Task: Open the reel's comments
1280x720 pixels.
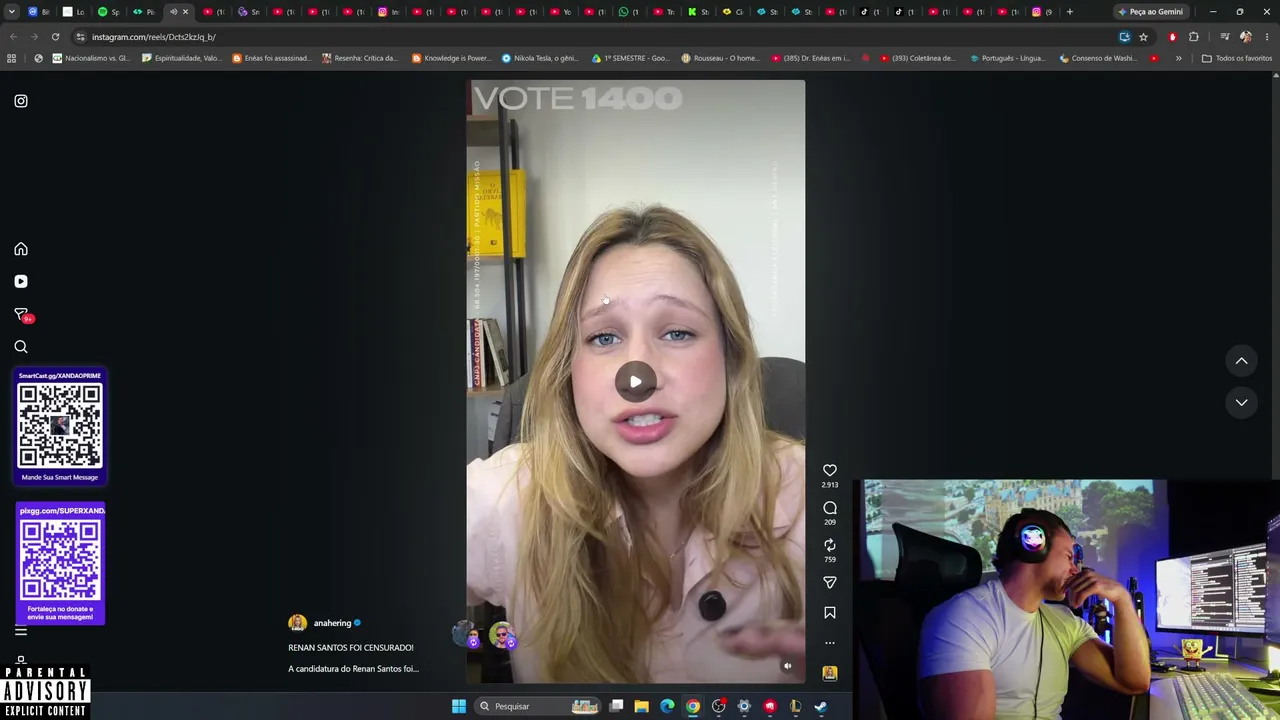Action: pyautogui.click(x=830, y=508)
